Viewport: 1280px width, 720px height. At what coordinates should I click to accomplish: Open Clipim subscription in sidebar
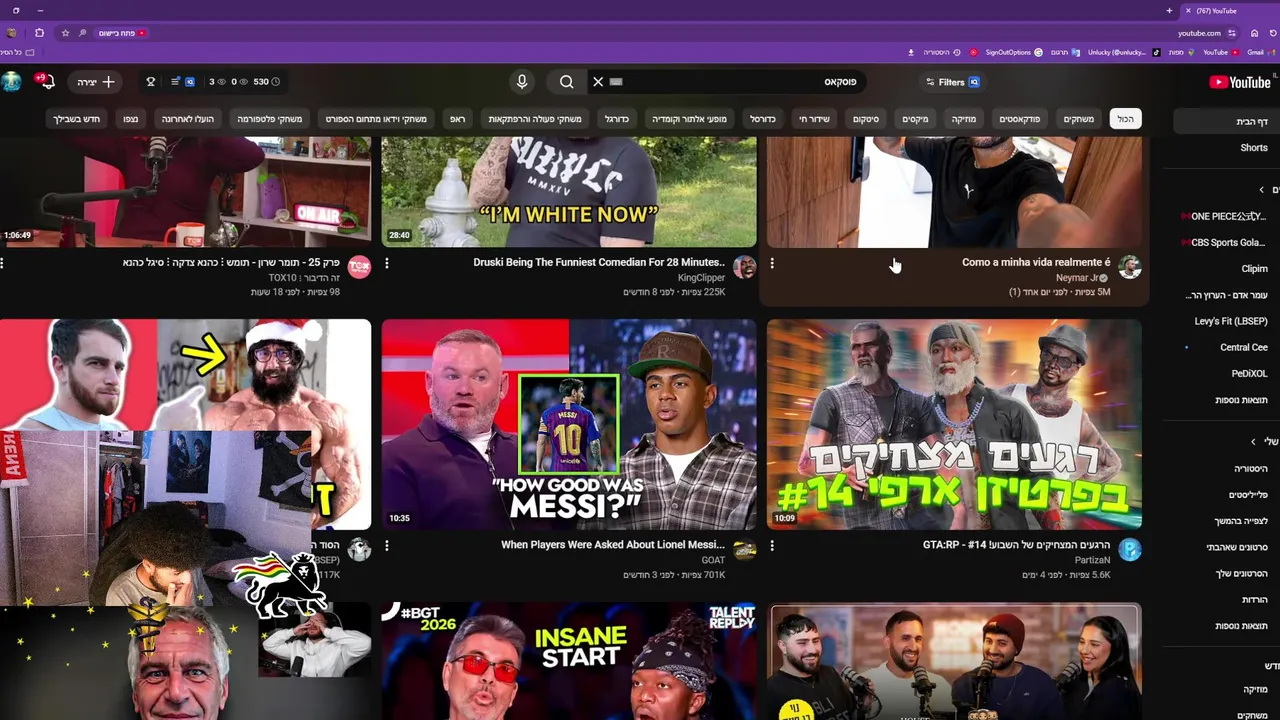click(1254, 269)
